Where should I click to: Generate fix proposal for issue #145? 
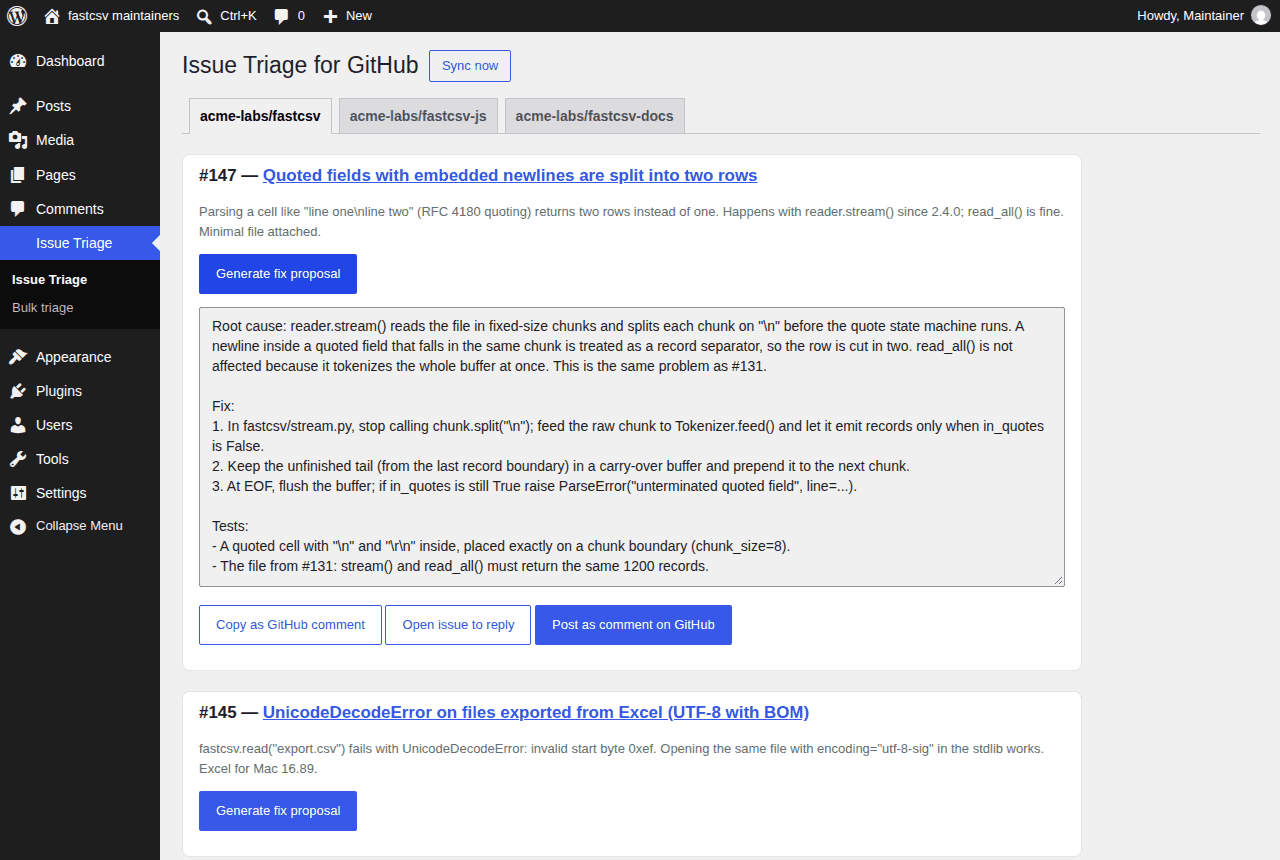(x=278, y=811)
